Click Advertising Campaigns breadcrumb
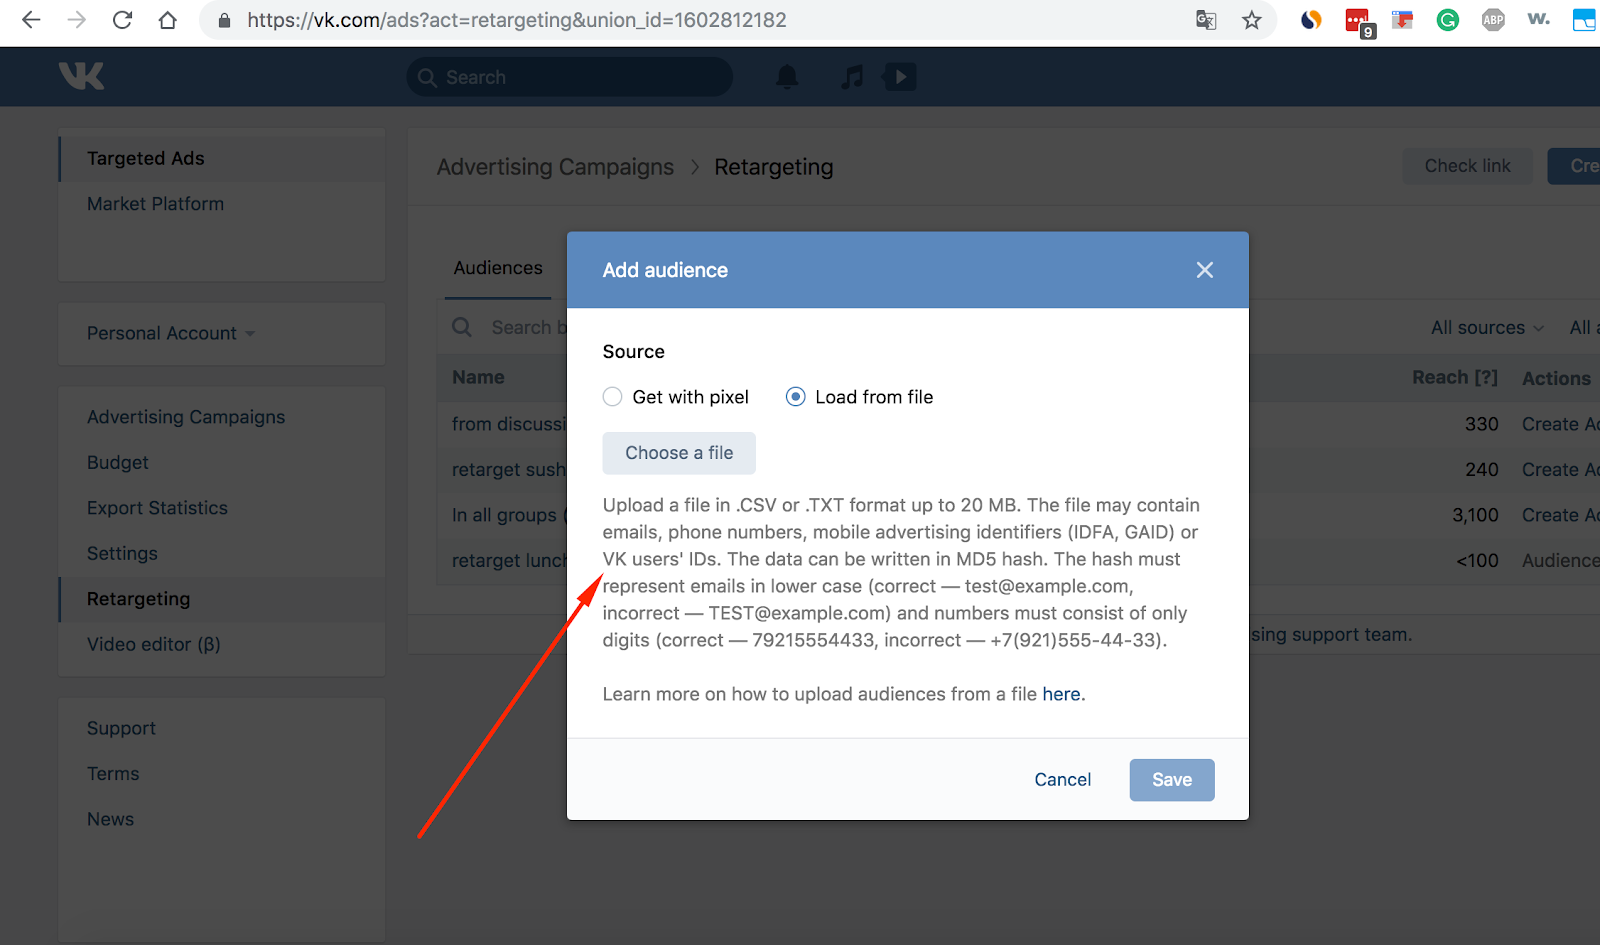The image size is (1600, 945). click(x=555, y=167)
